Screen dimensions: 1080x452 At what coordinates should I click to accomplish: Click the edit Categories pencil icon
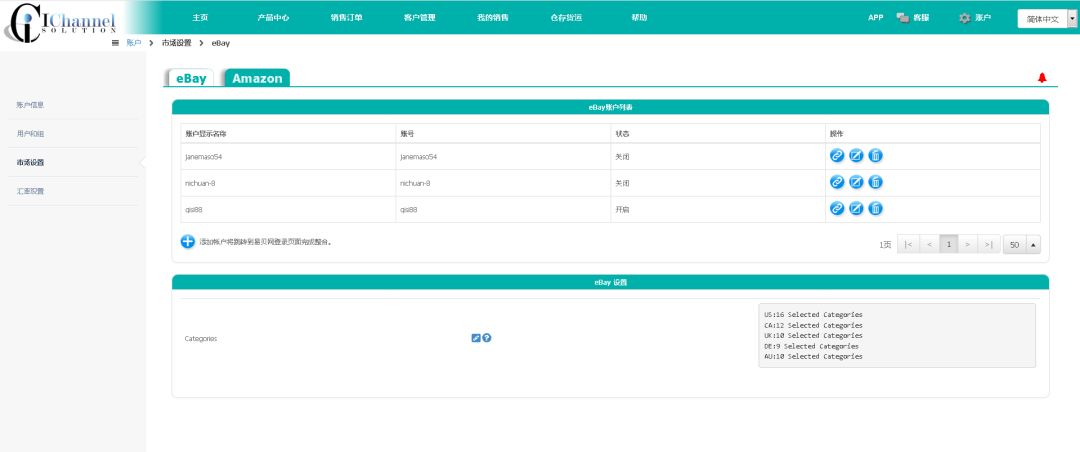point(475,338)
